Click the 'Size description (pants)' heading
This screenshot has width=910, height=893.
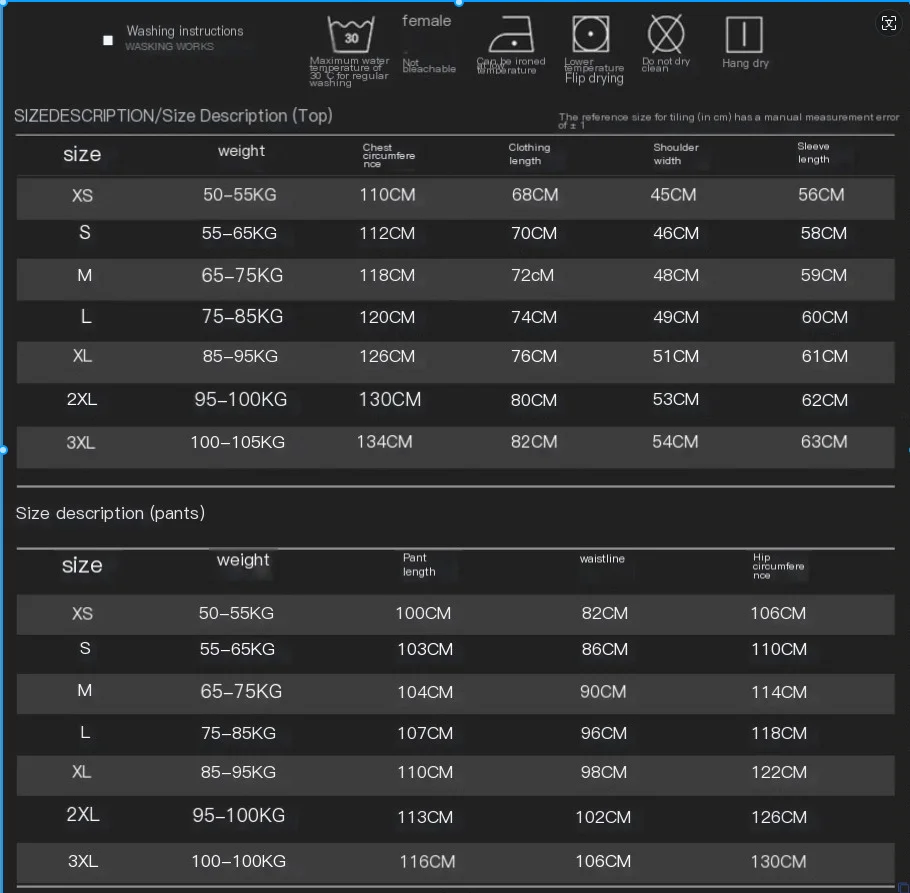pos(110,513)
